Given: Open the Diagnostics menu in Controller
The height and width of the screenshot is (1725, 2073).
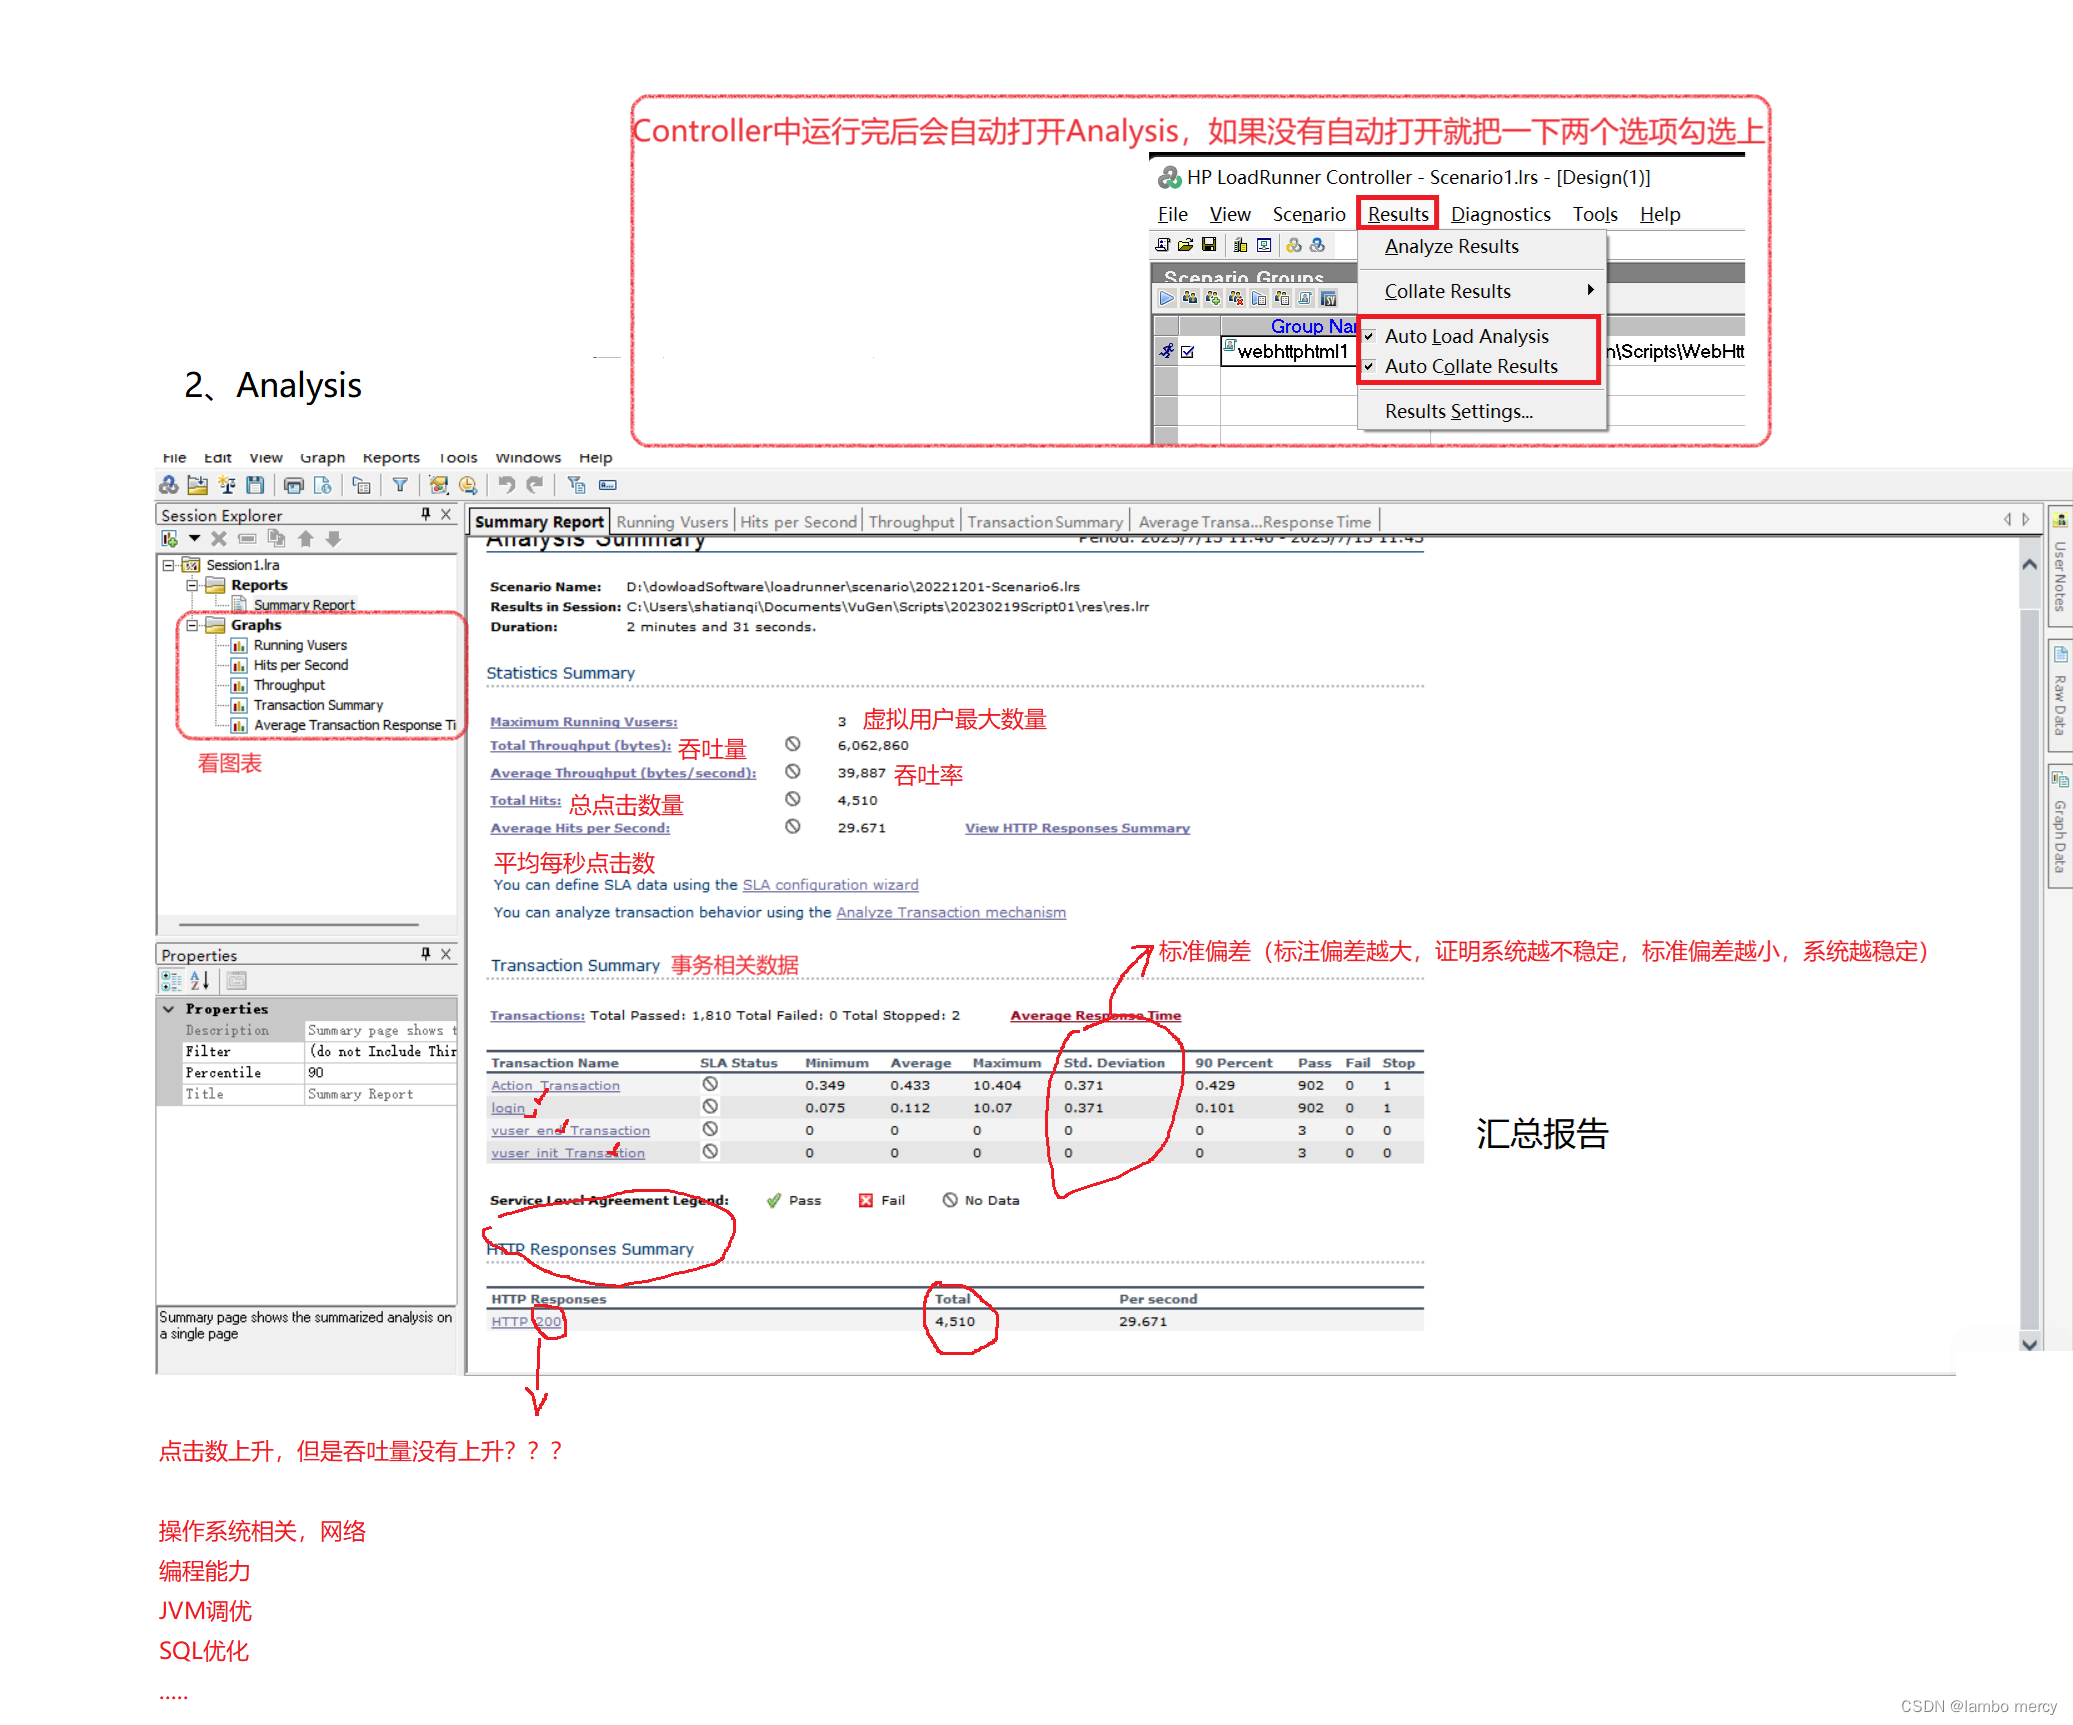Looking at the screenshot, I should 1501,214.
